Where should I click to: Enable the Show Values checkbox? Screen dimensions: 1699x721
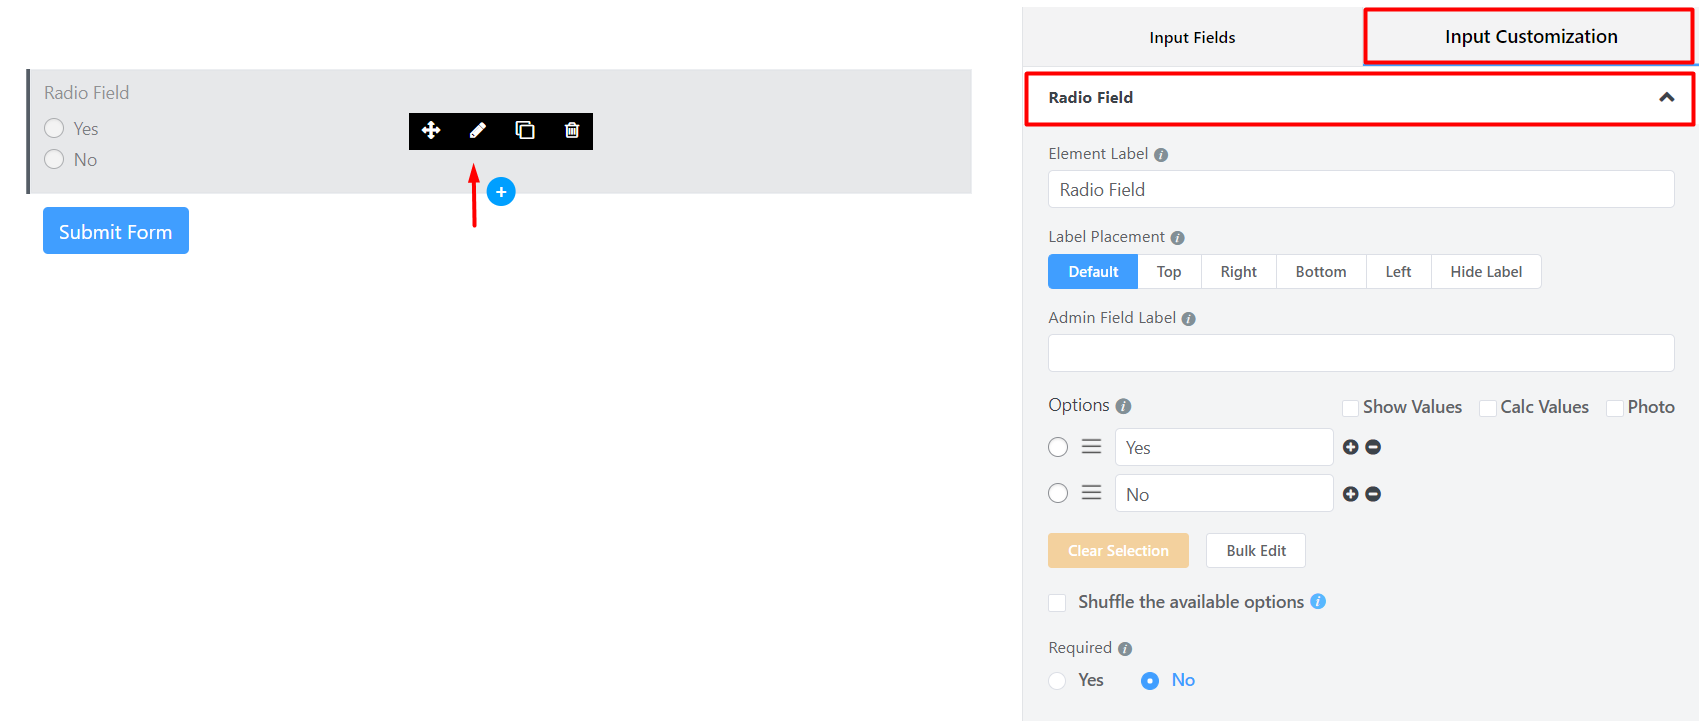tap(1350, 408)
